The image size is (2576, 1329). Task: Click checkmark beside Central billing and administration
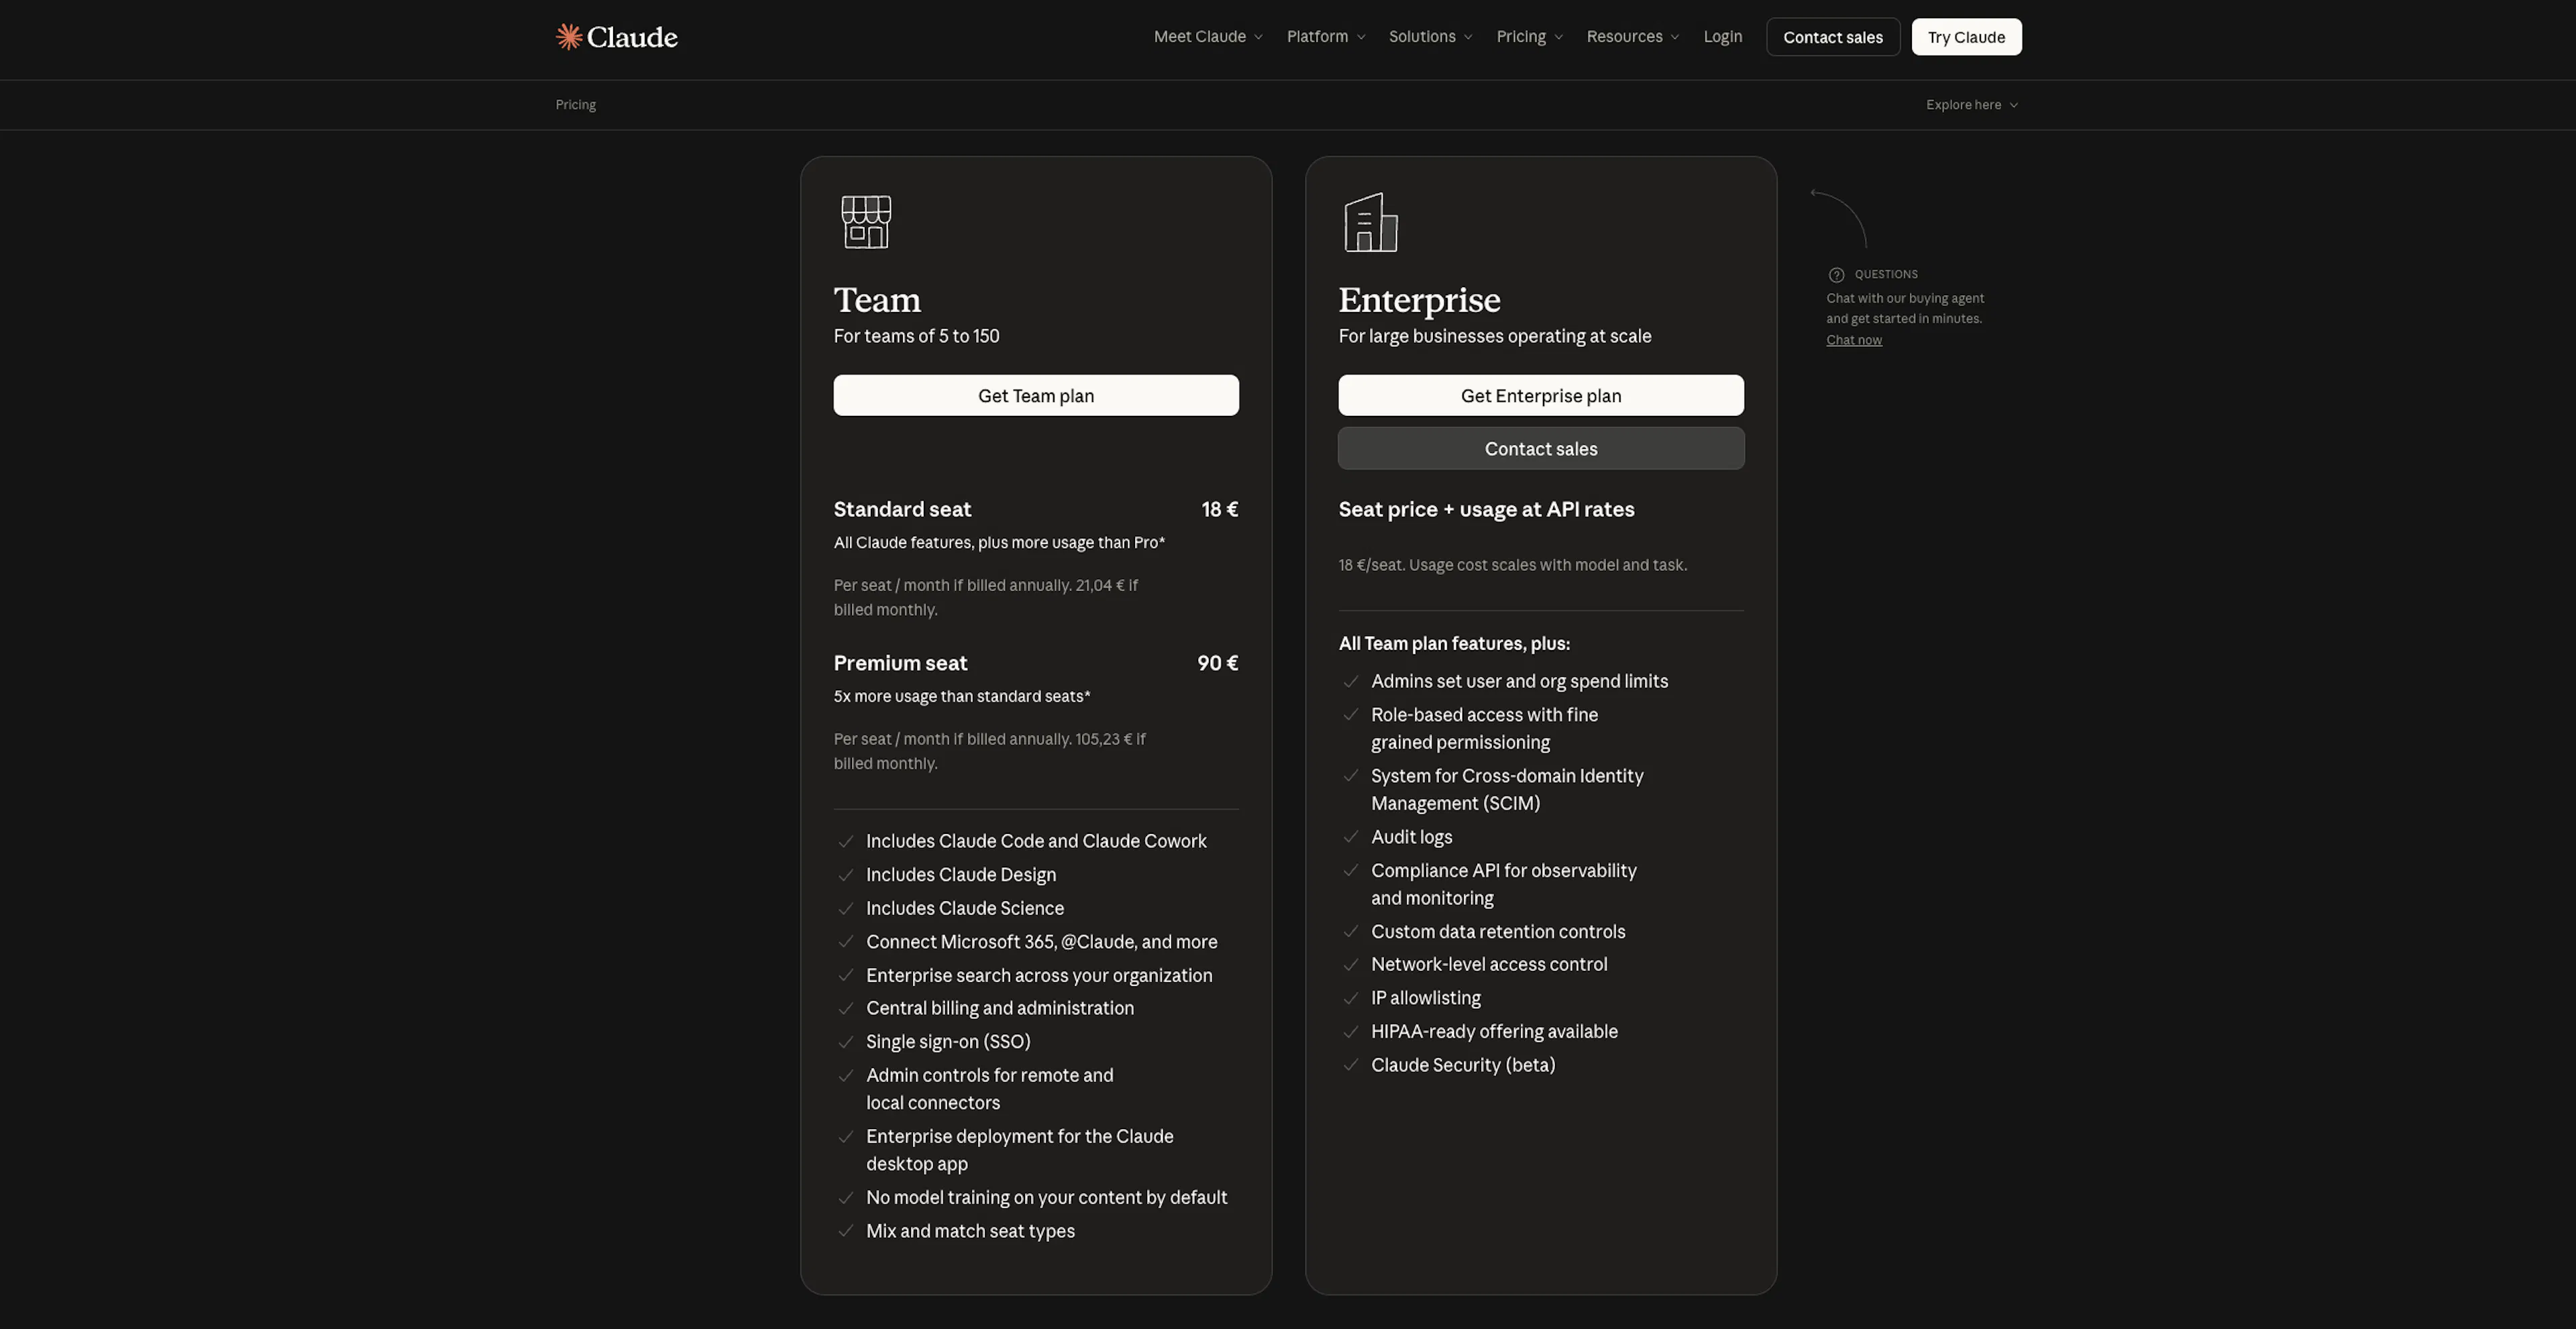(x=846, y=1008)
